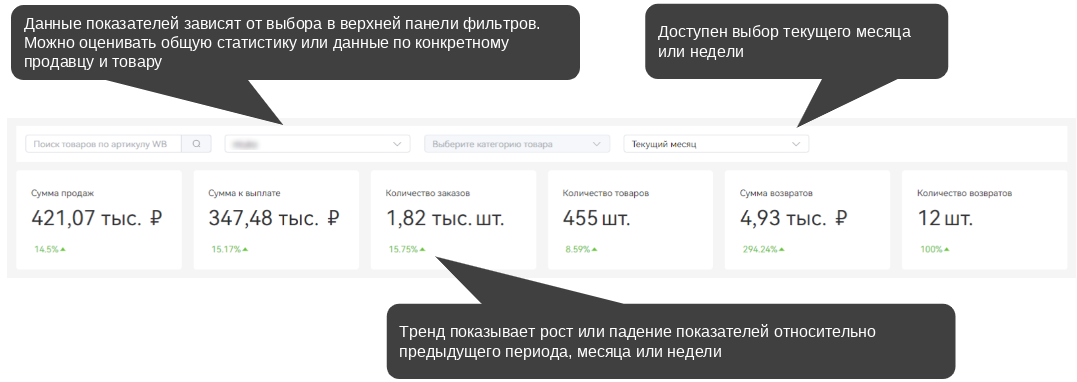Click the search magnifier icon button
Viewport: 1077px width, 382px height.
pos(196,144)
